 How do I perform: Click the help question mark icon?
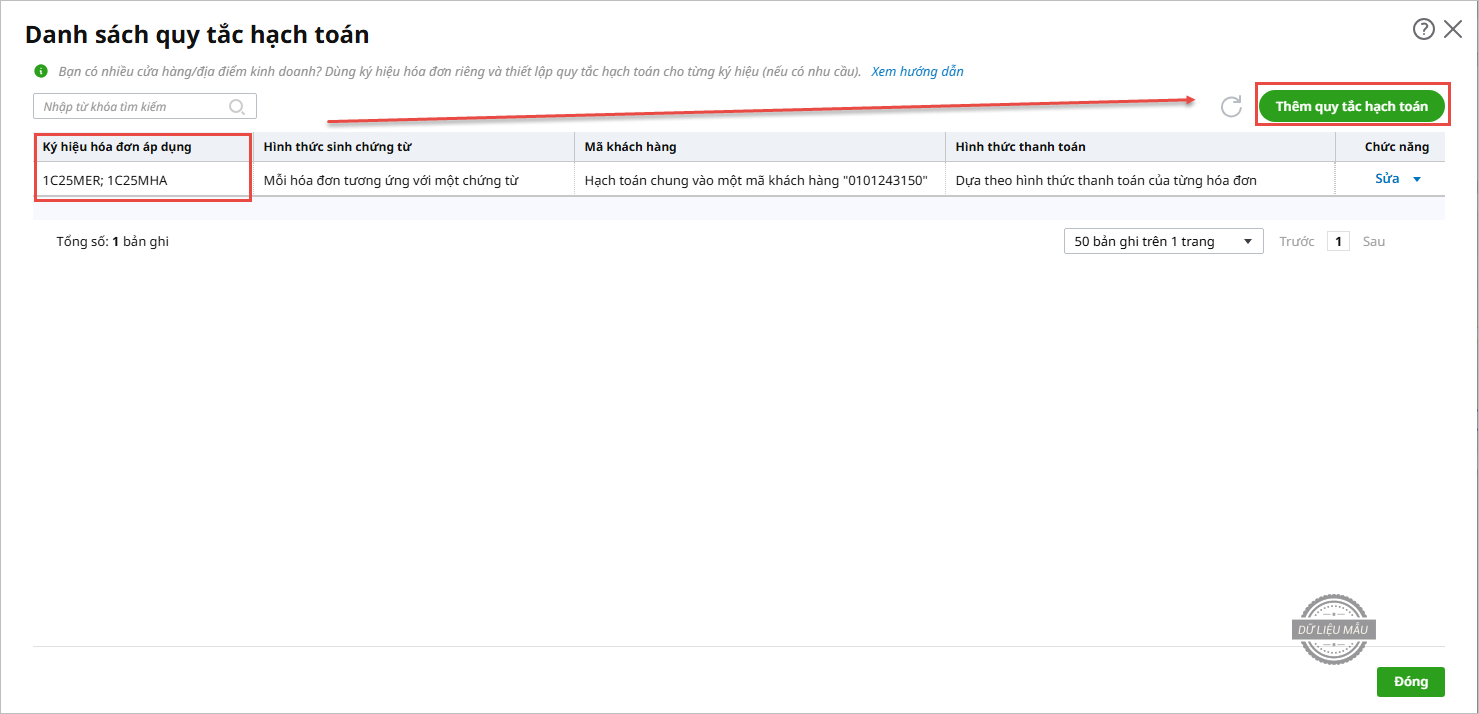click(x=1423, y=30)
